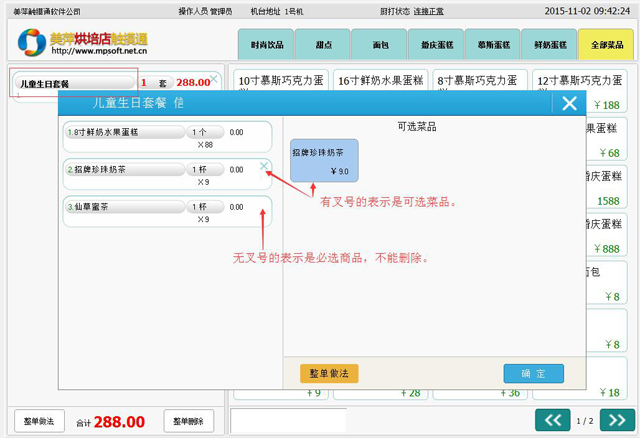640x438 pixels.
Task: Open the 面包 category tab
Action: coord(379,45)
